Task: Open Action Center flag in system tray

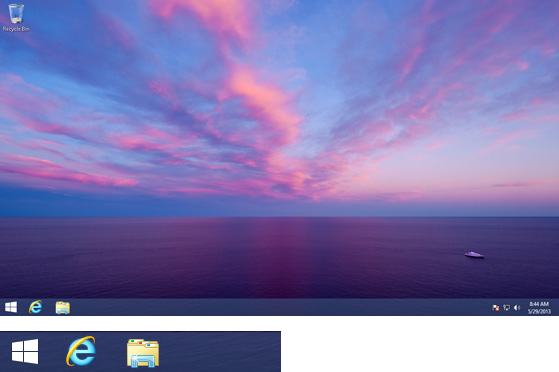Action: click(496, 307)
